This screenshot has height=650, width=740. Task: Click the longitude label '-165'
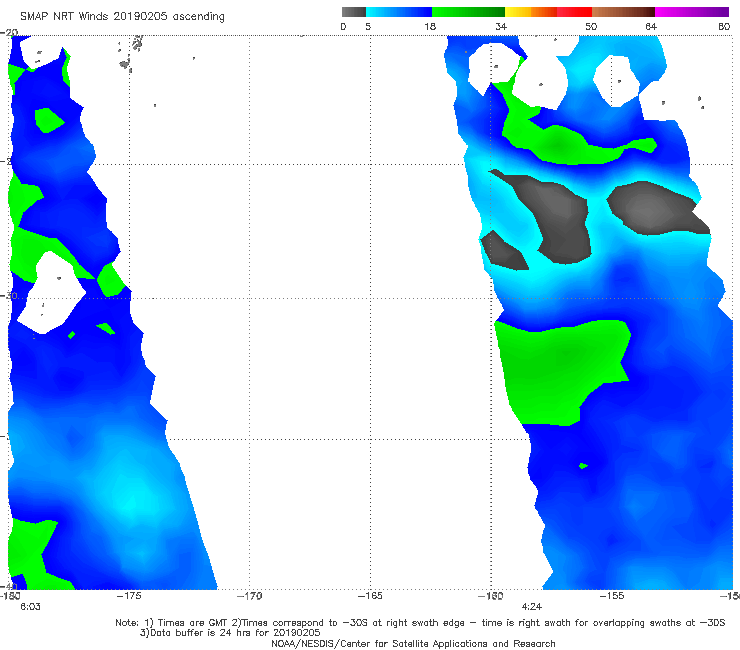[370, 596]
